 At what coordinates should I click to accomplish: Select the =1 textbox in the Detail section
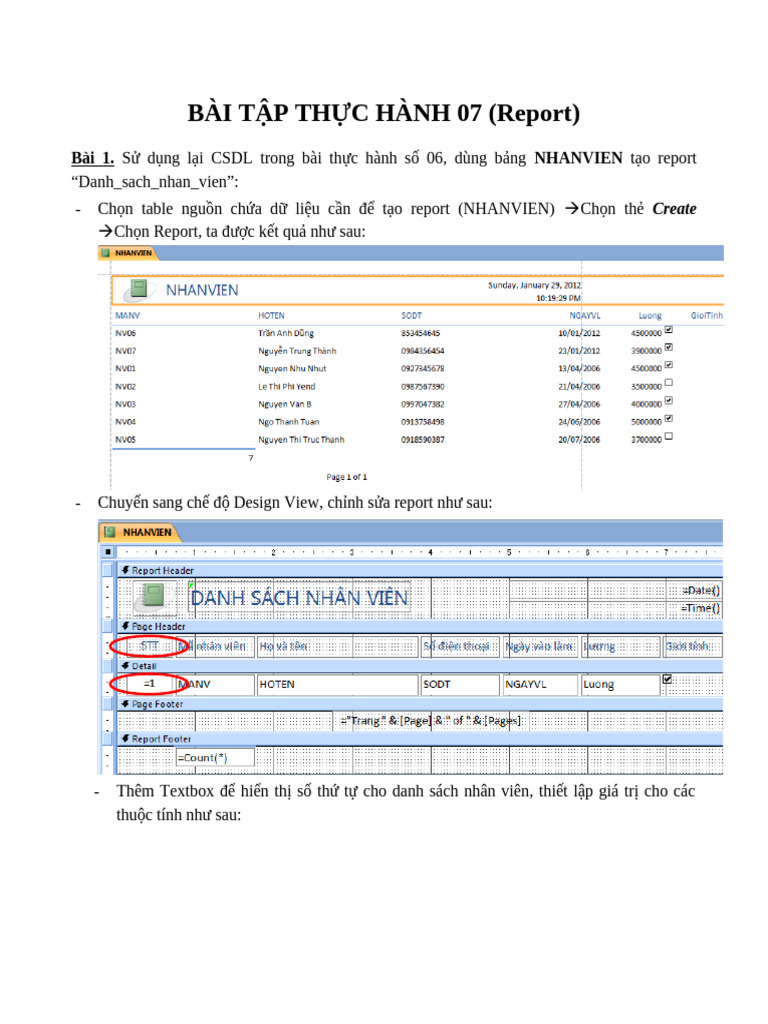click(x=150, y=684)
